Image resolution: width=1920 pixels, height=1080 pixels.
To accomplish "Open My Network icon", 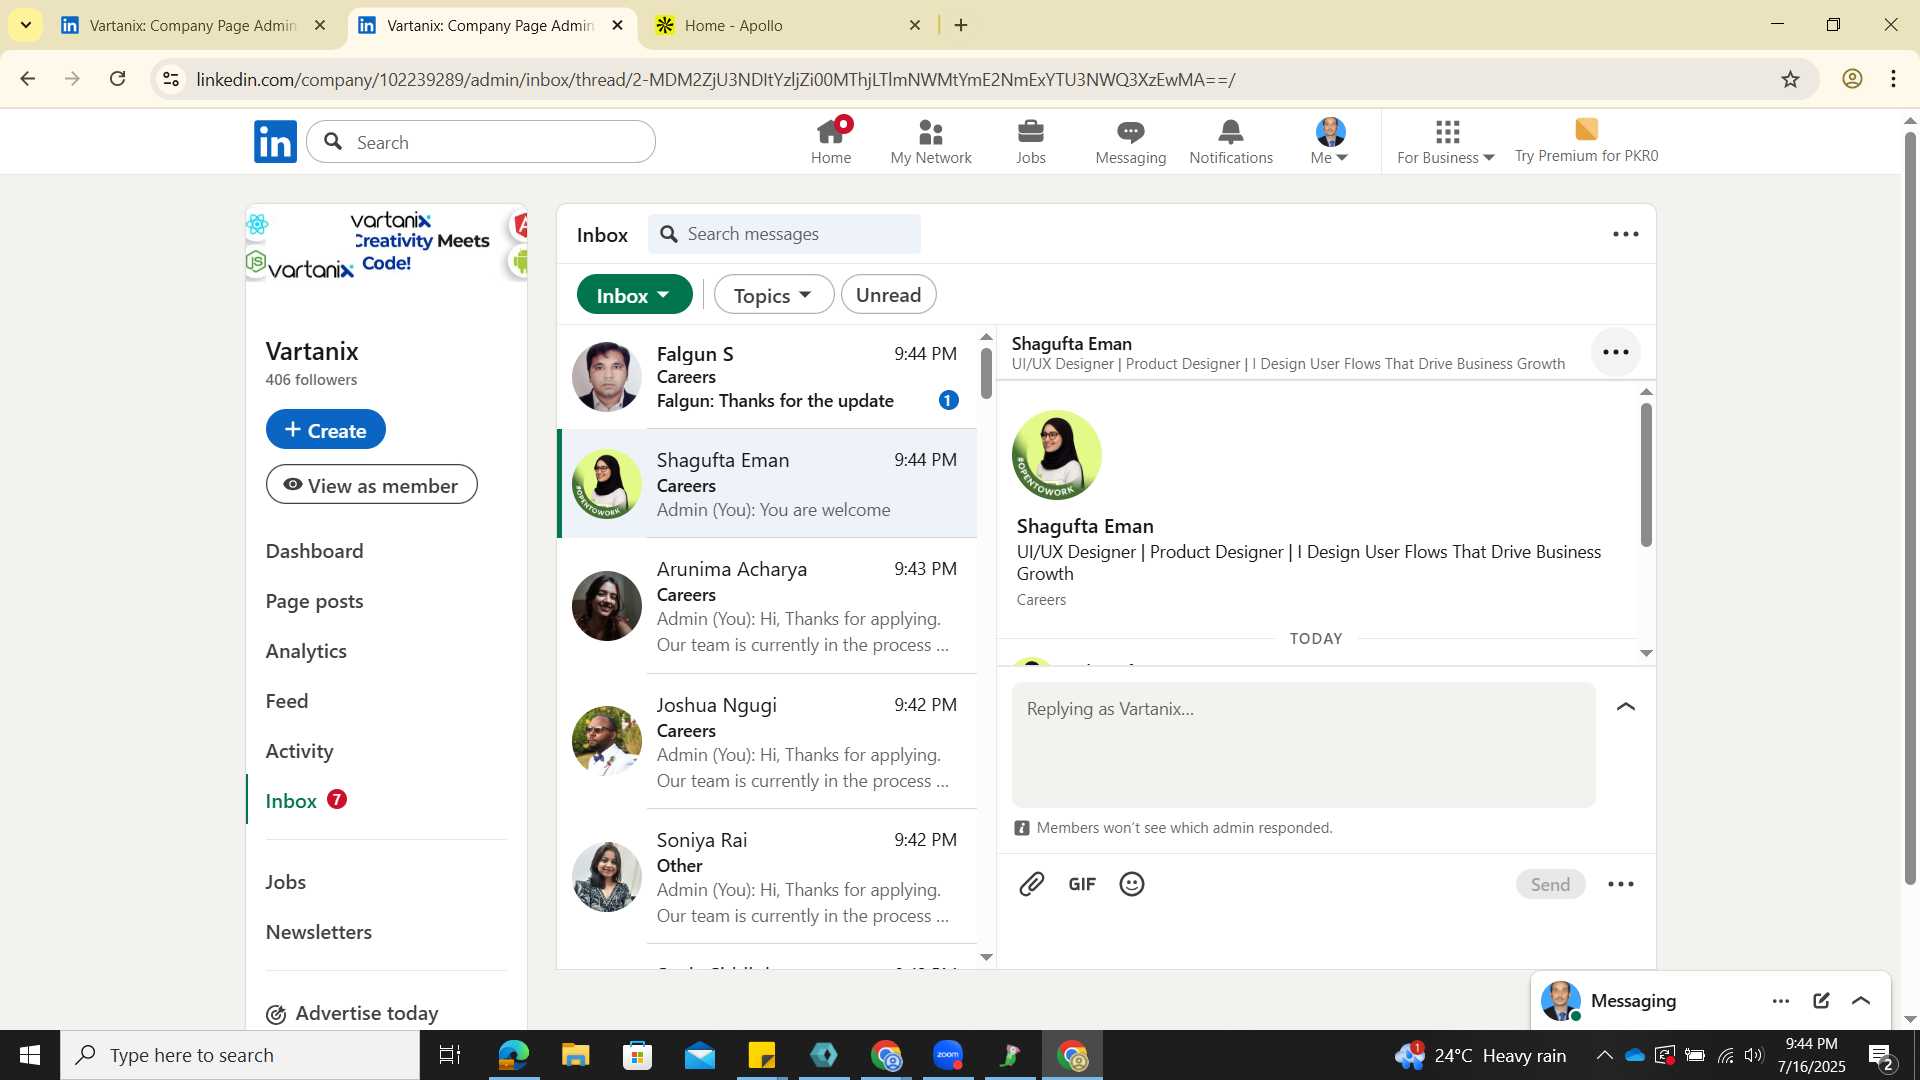I will point(931,141).
